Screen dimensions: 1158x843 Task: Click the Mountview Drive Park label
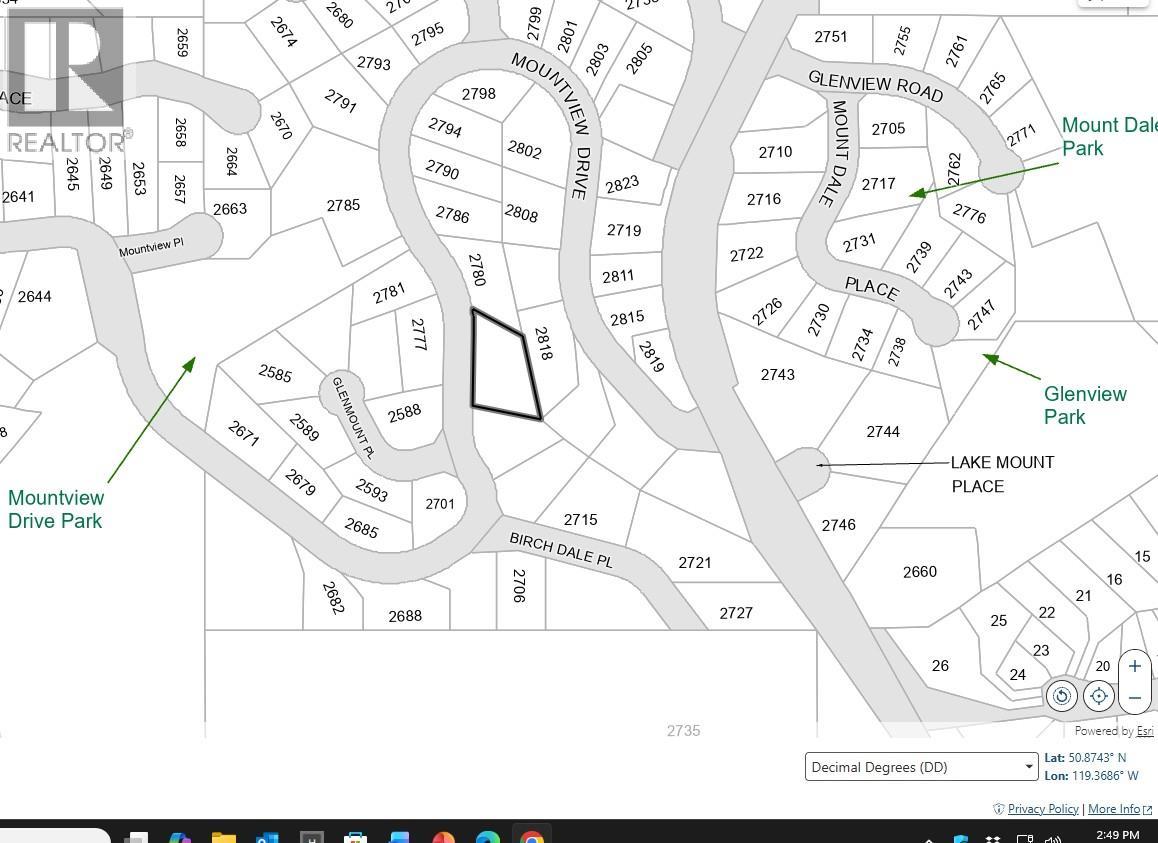click(56, 509)
